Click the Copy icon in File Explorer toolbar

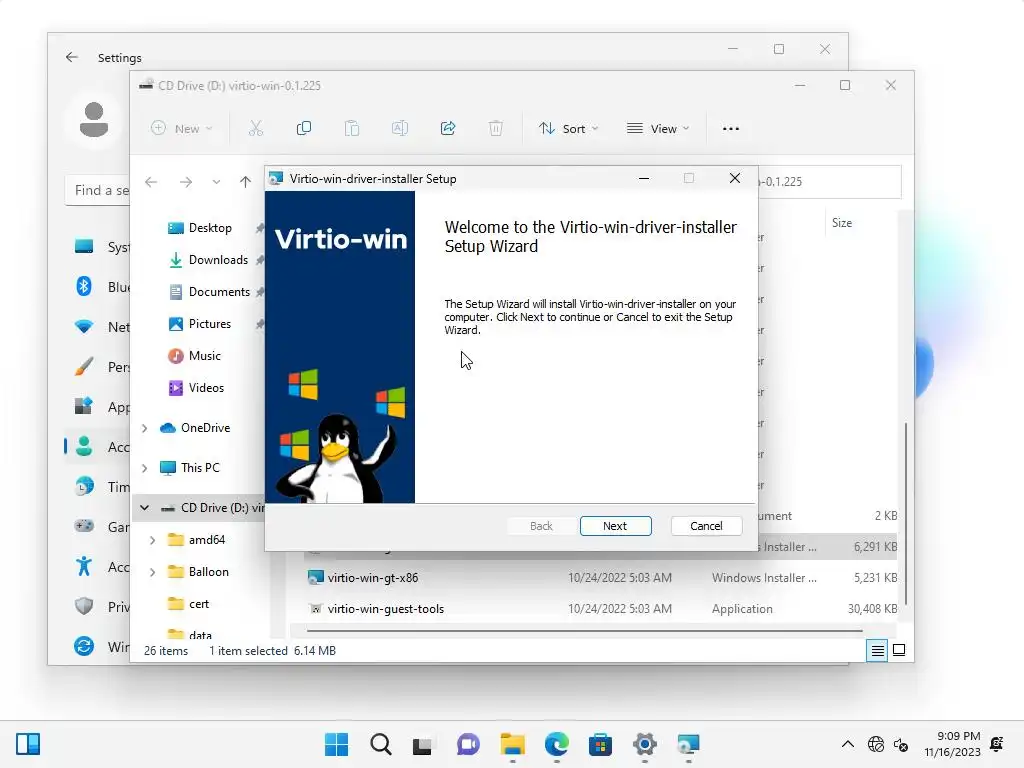(x=304, y=128)
